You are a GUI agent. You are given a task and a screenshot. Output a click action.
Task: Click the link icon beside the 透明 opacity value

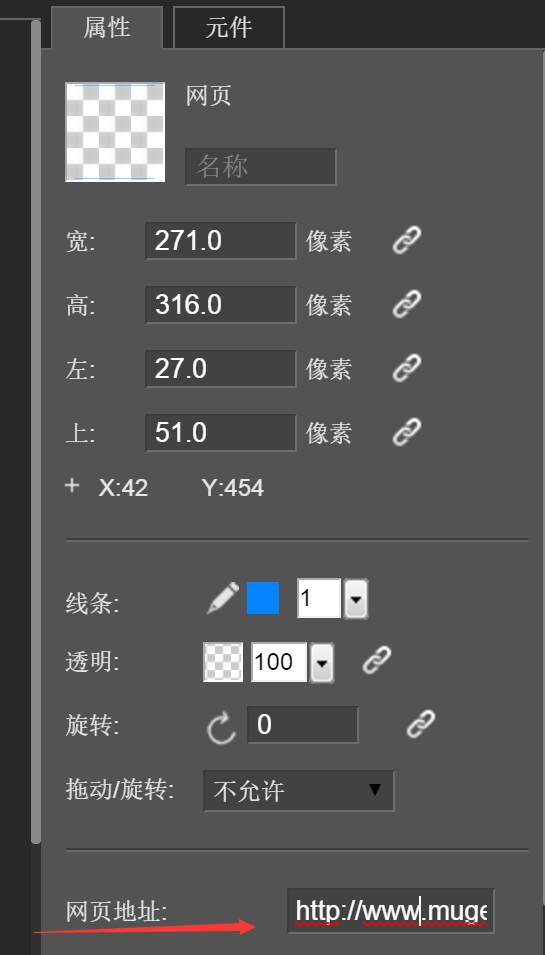tap(377, 661)
